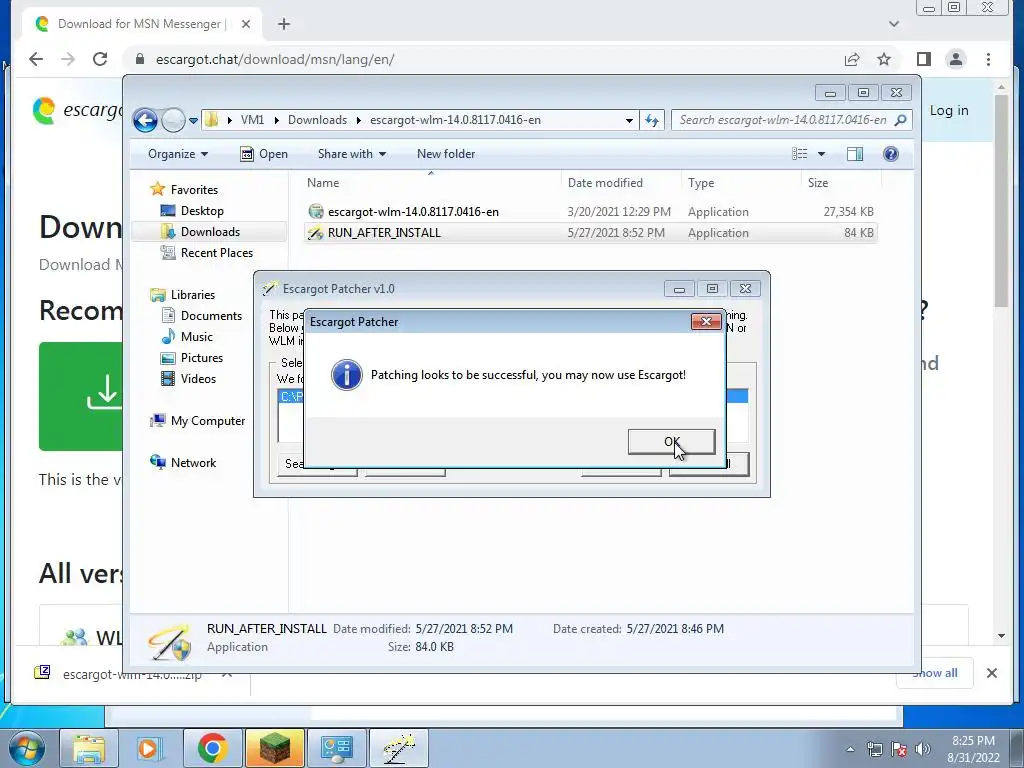Select the RUN_AFTER_INSTALL file

coord(384,232)
